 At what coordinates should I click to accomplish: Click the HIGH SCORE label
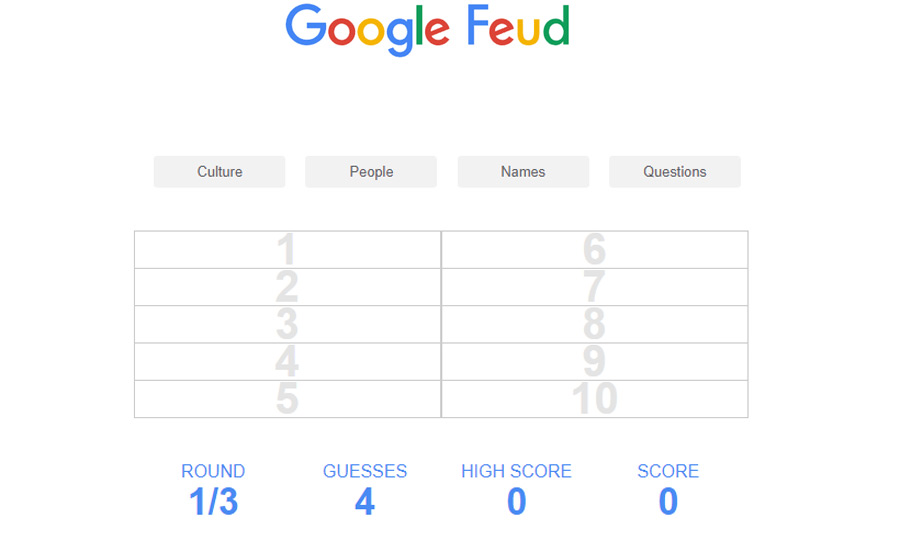pos(516,471)
